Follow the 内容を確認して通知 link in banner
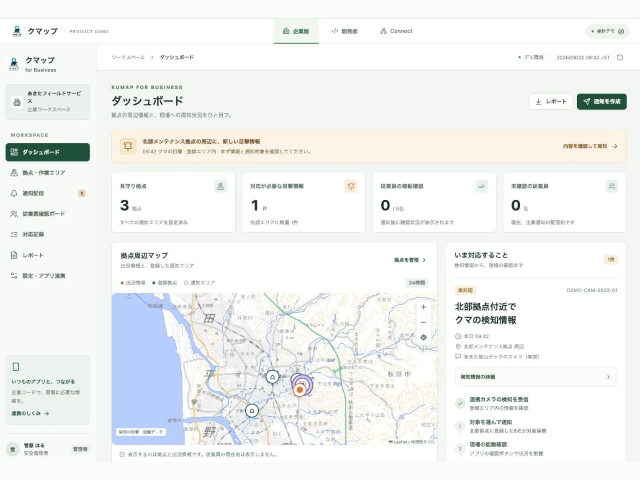Screen dimensions: 640x480 pos(590,146)
